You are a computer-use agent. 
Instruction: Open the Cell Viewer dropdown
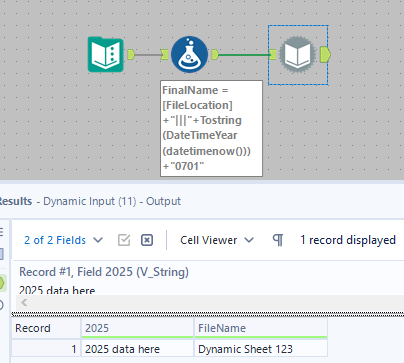[217, 240]
